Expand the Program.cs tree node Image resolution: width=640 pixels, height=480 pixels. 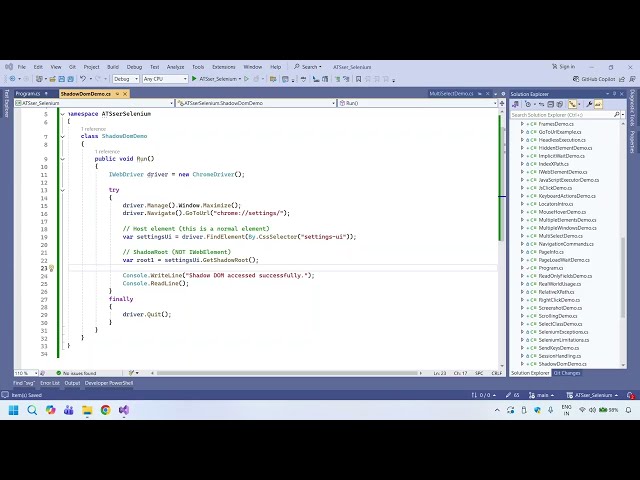522,268
